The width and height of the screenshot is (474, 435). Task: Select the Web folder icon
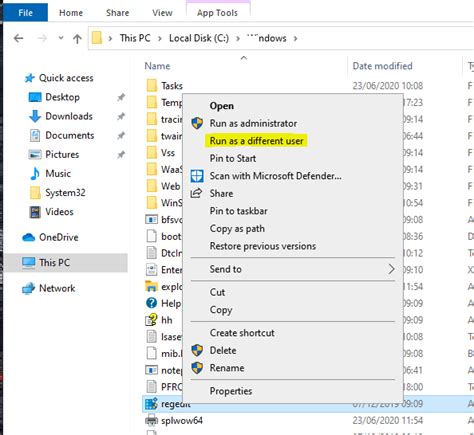pos(152,186)
